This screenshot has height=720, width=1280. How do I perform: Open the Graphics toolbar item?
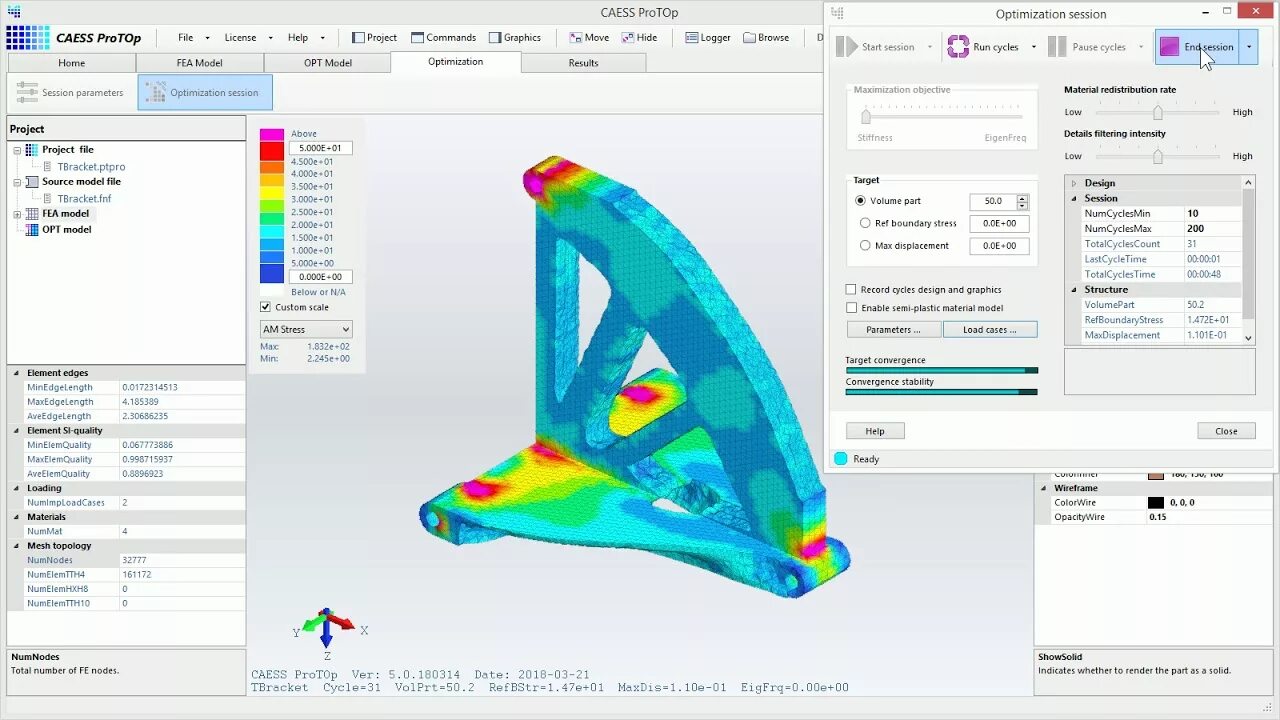tap(515, 37)
